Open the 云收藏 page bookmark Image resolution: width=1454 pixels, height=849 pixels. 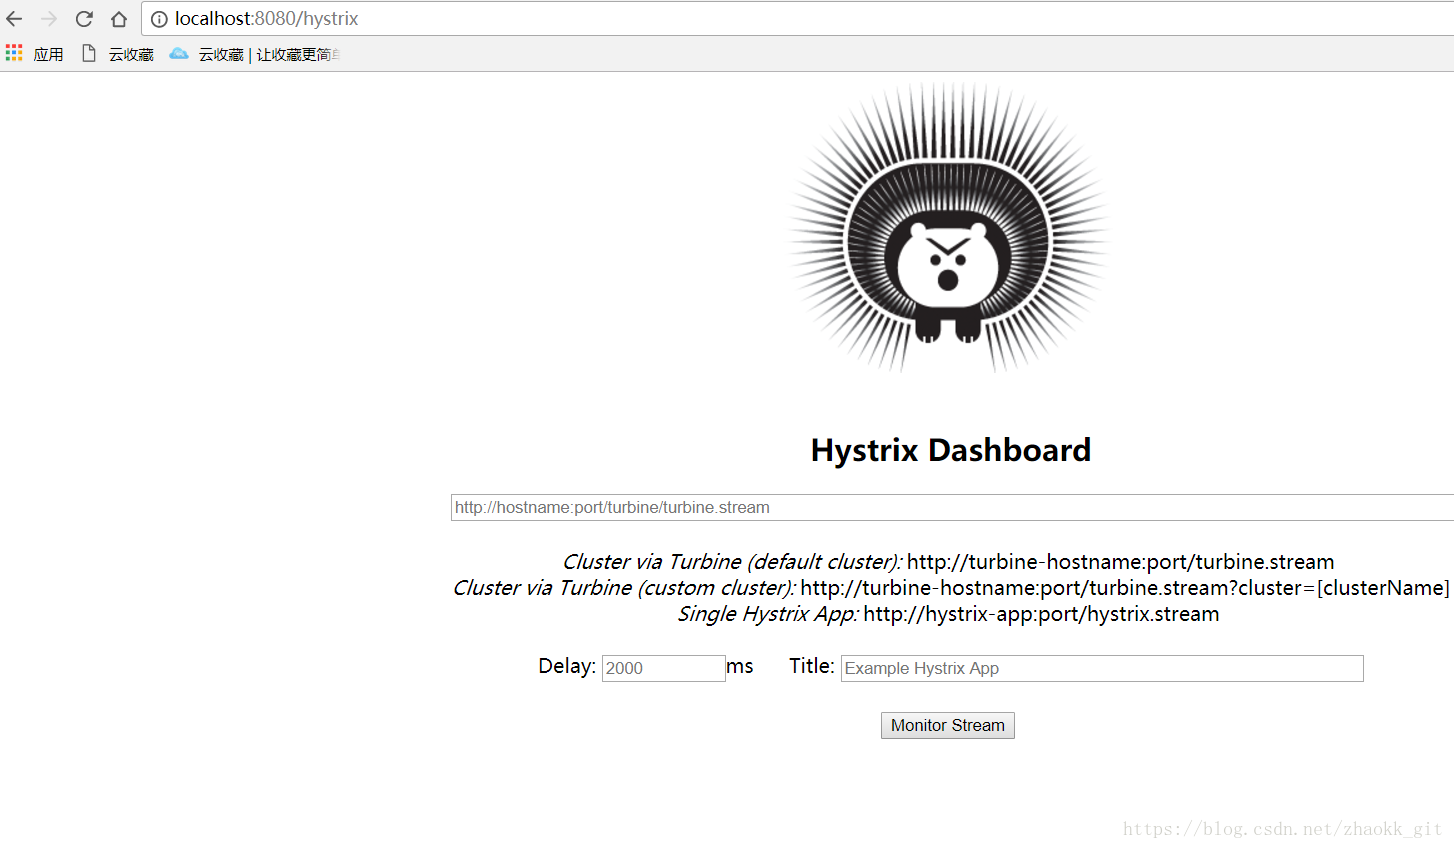pos(118,54)
